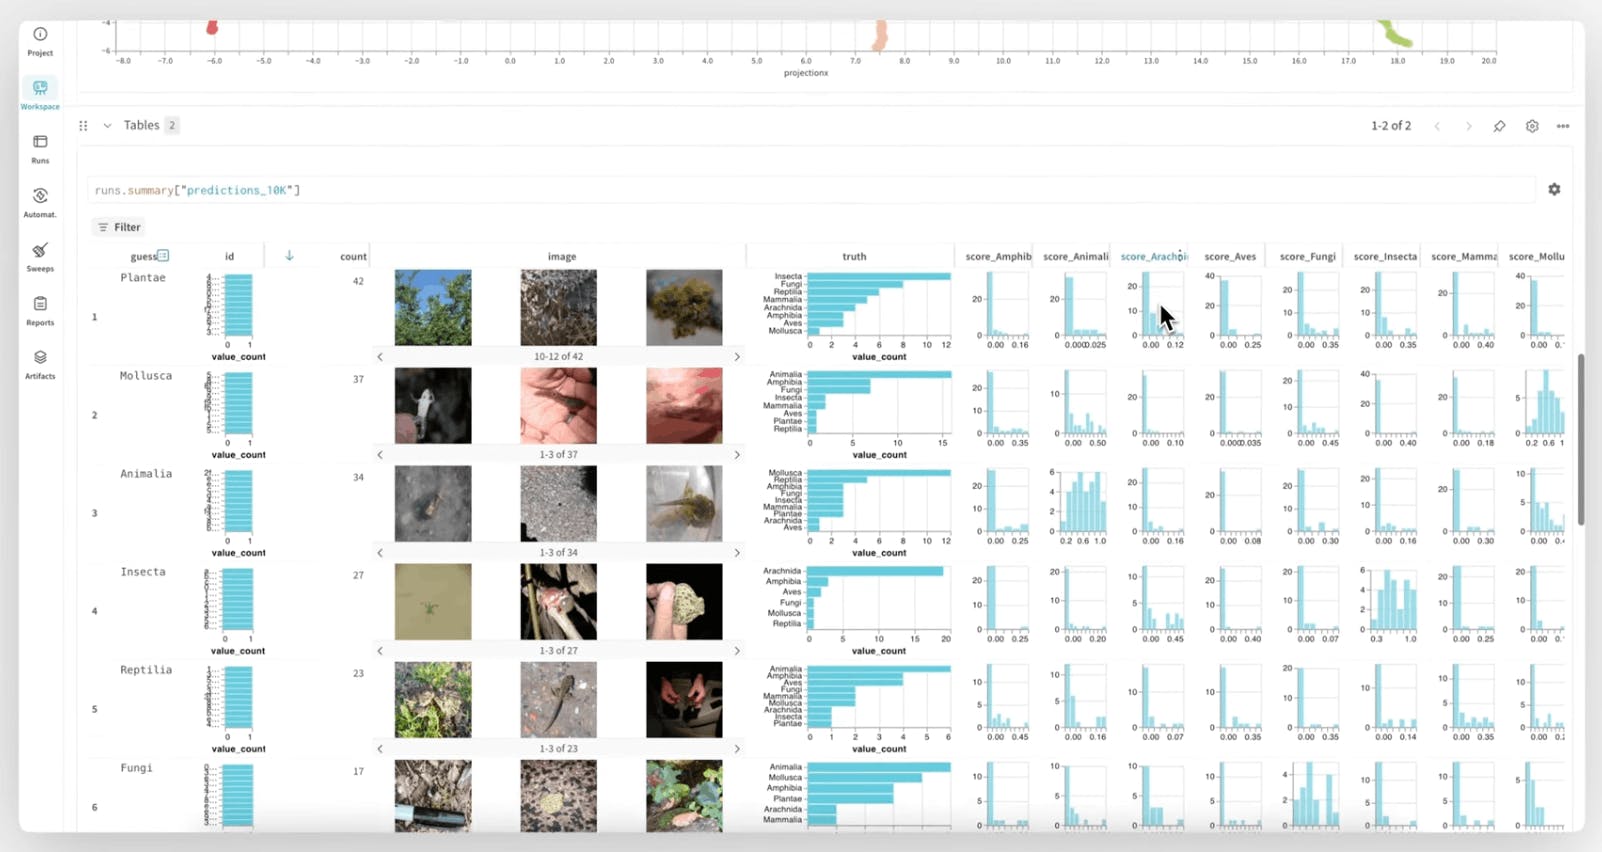This screenshot has height=852, width=1602.
Task: Show next images in the Animalia row
Action: coord(737,553)
